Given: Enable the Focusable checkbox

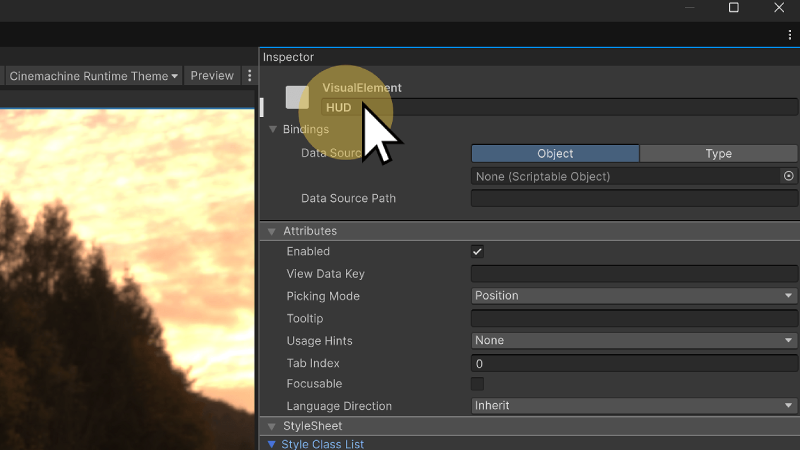Looking at the screenshot, I should coord(477,384).
